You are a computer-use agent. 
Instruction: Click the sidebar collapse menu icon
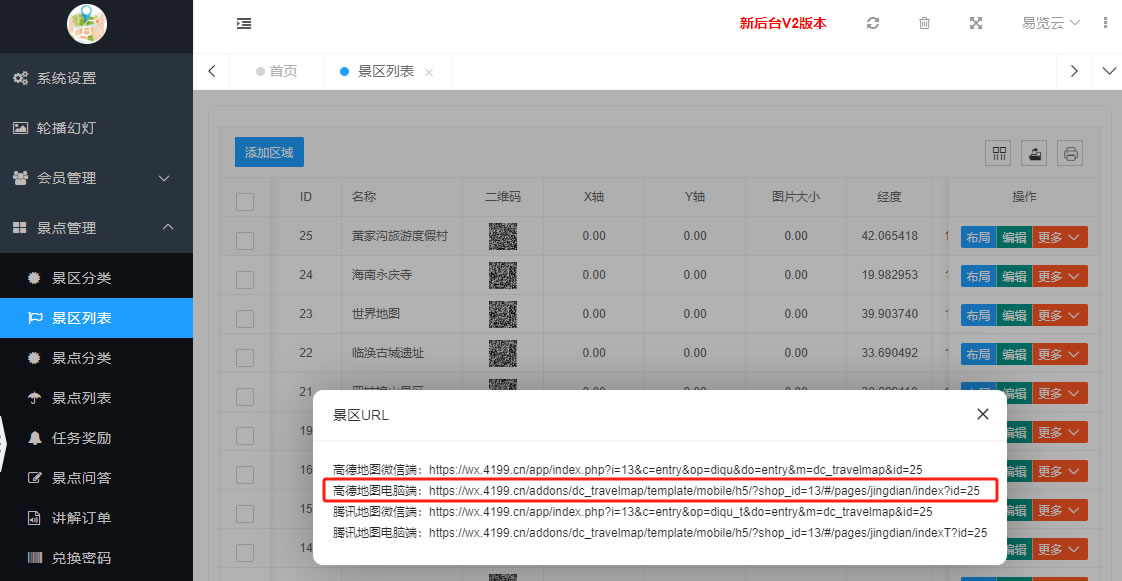click(x=244, y=24)
